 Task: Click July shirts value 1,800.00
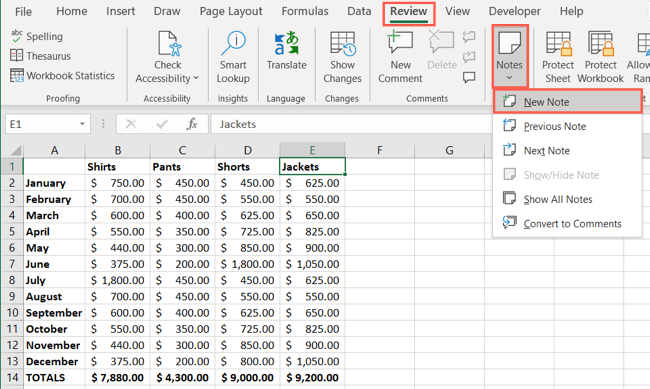coord(118,280)
